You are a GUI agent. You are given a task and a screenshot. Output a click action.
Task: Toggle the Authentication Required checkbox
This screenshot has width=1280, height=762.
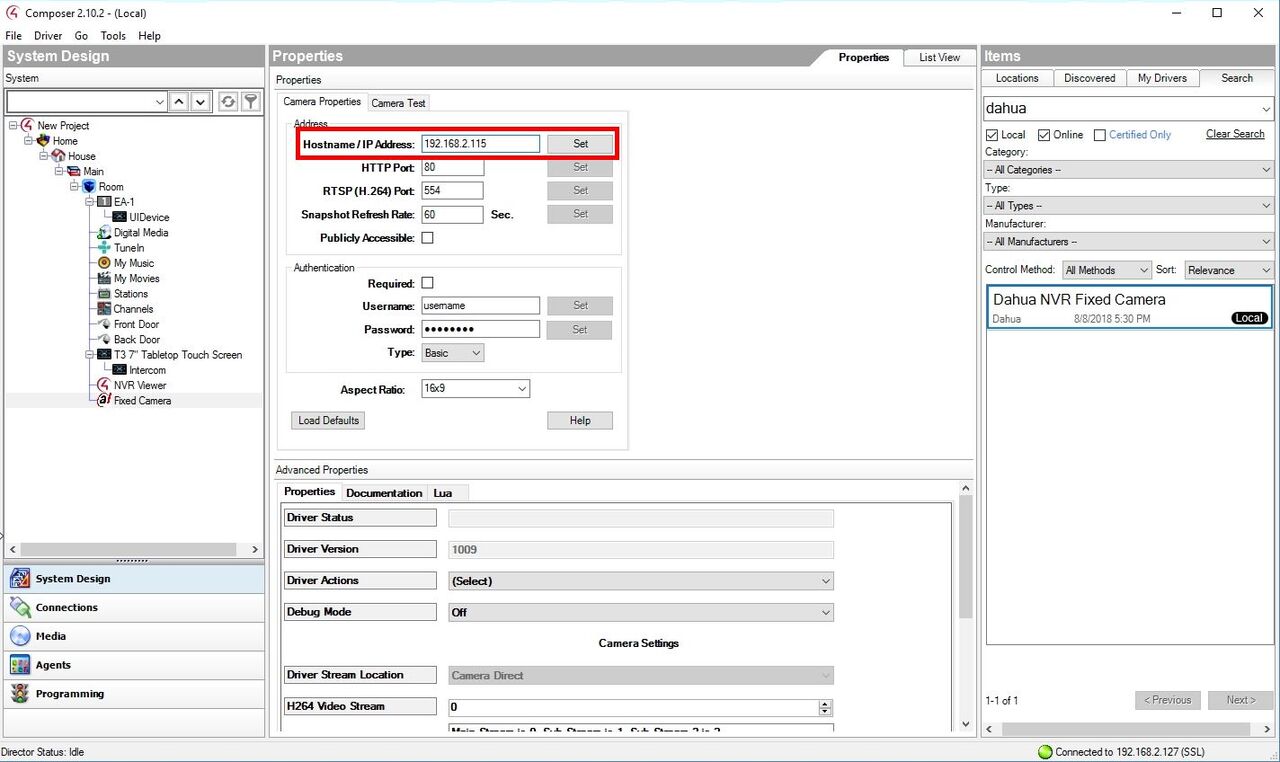[428, 284]
